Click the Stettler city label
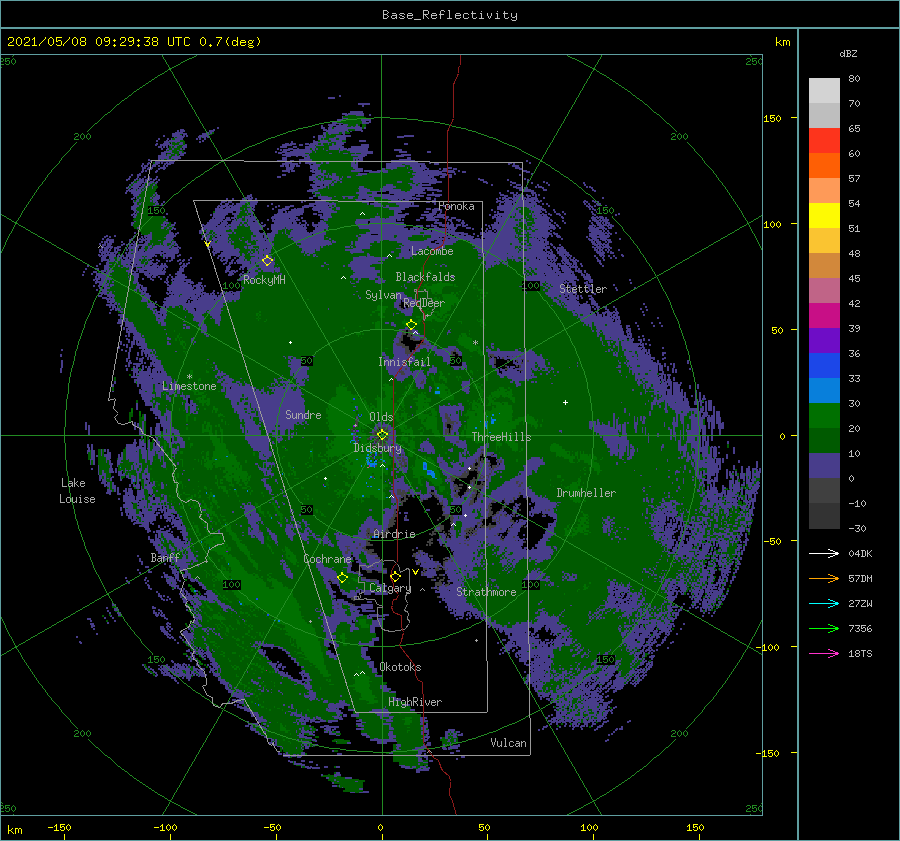Screen dimensions: 900x841 583,289
